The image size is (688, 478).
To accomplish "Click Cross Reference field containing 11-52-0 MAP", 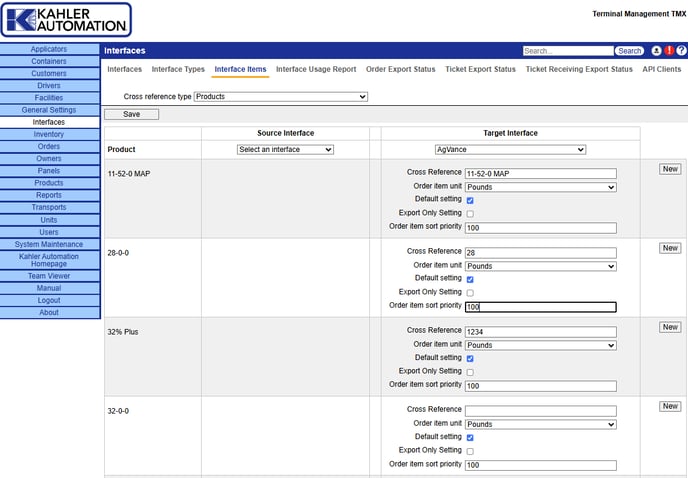I will click(x=541, y=173).
